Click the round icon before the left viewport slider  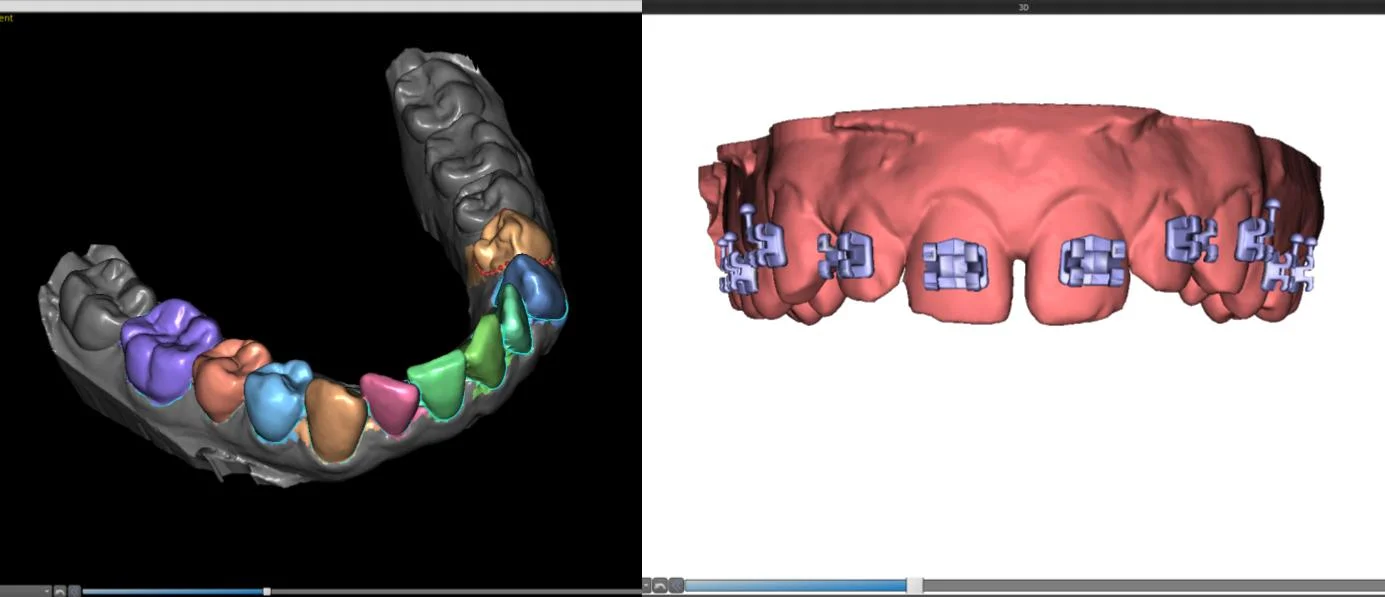coord(75,591)
